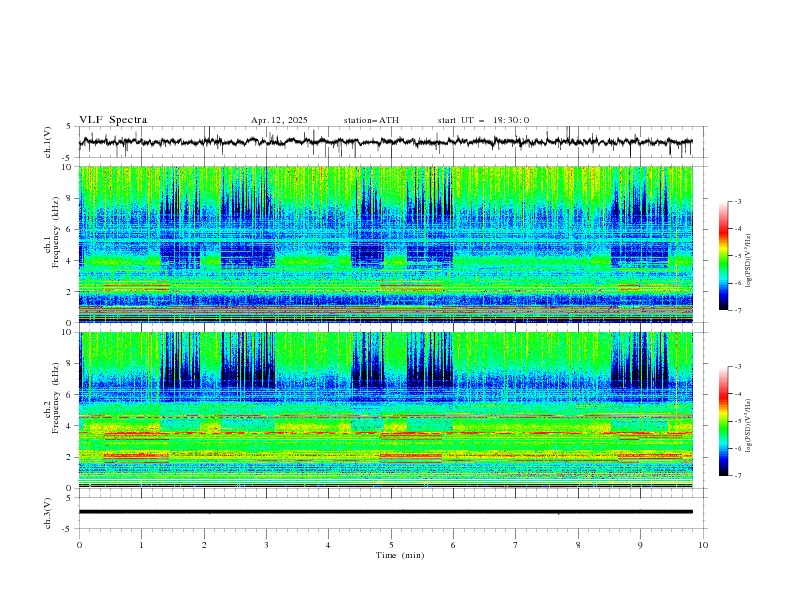Screen dimensions: 792x612
Task: Click the lower colorbar 'log(PSD)(V²/Hz)' label
Action: click(x=749, y=426)
